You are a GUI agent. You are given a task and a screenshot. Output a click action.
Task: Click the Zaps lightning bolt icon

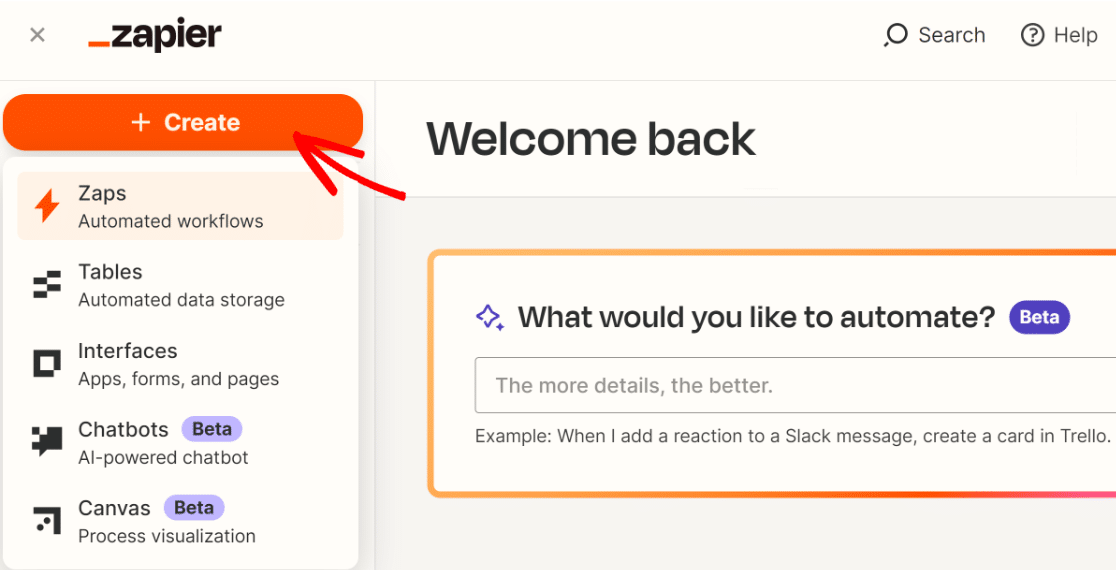[x=47, y=206]
